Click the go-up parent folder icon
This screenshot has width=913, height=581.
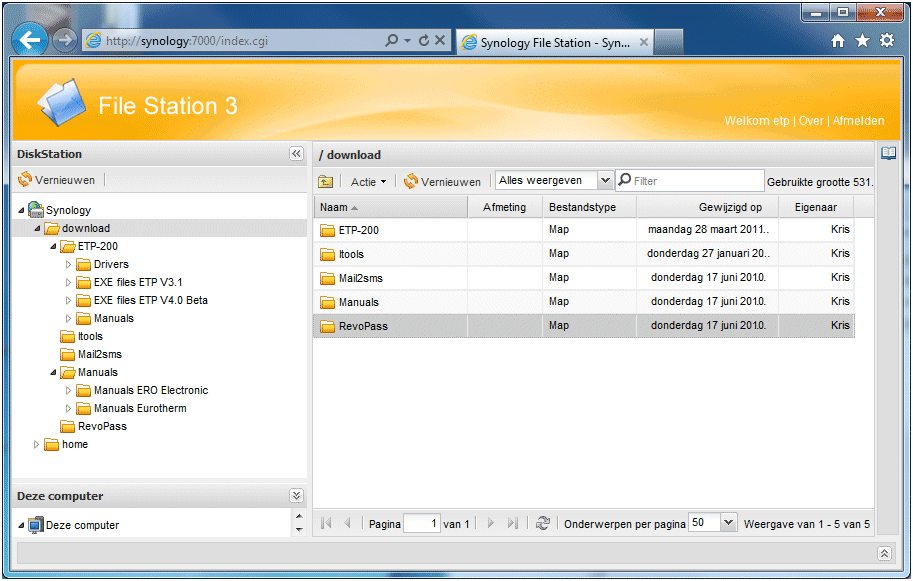tap(325, 182)
